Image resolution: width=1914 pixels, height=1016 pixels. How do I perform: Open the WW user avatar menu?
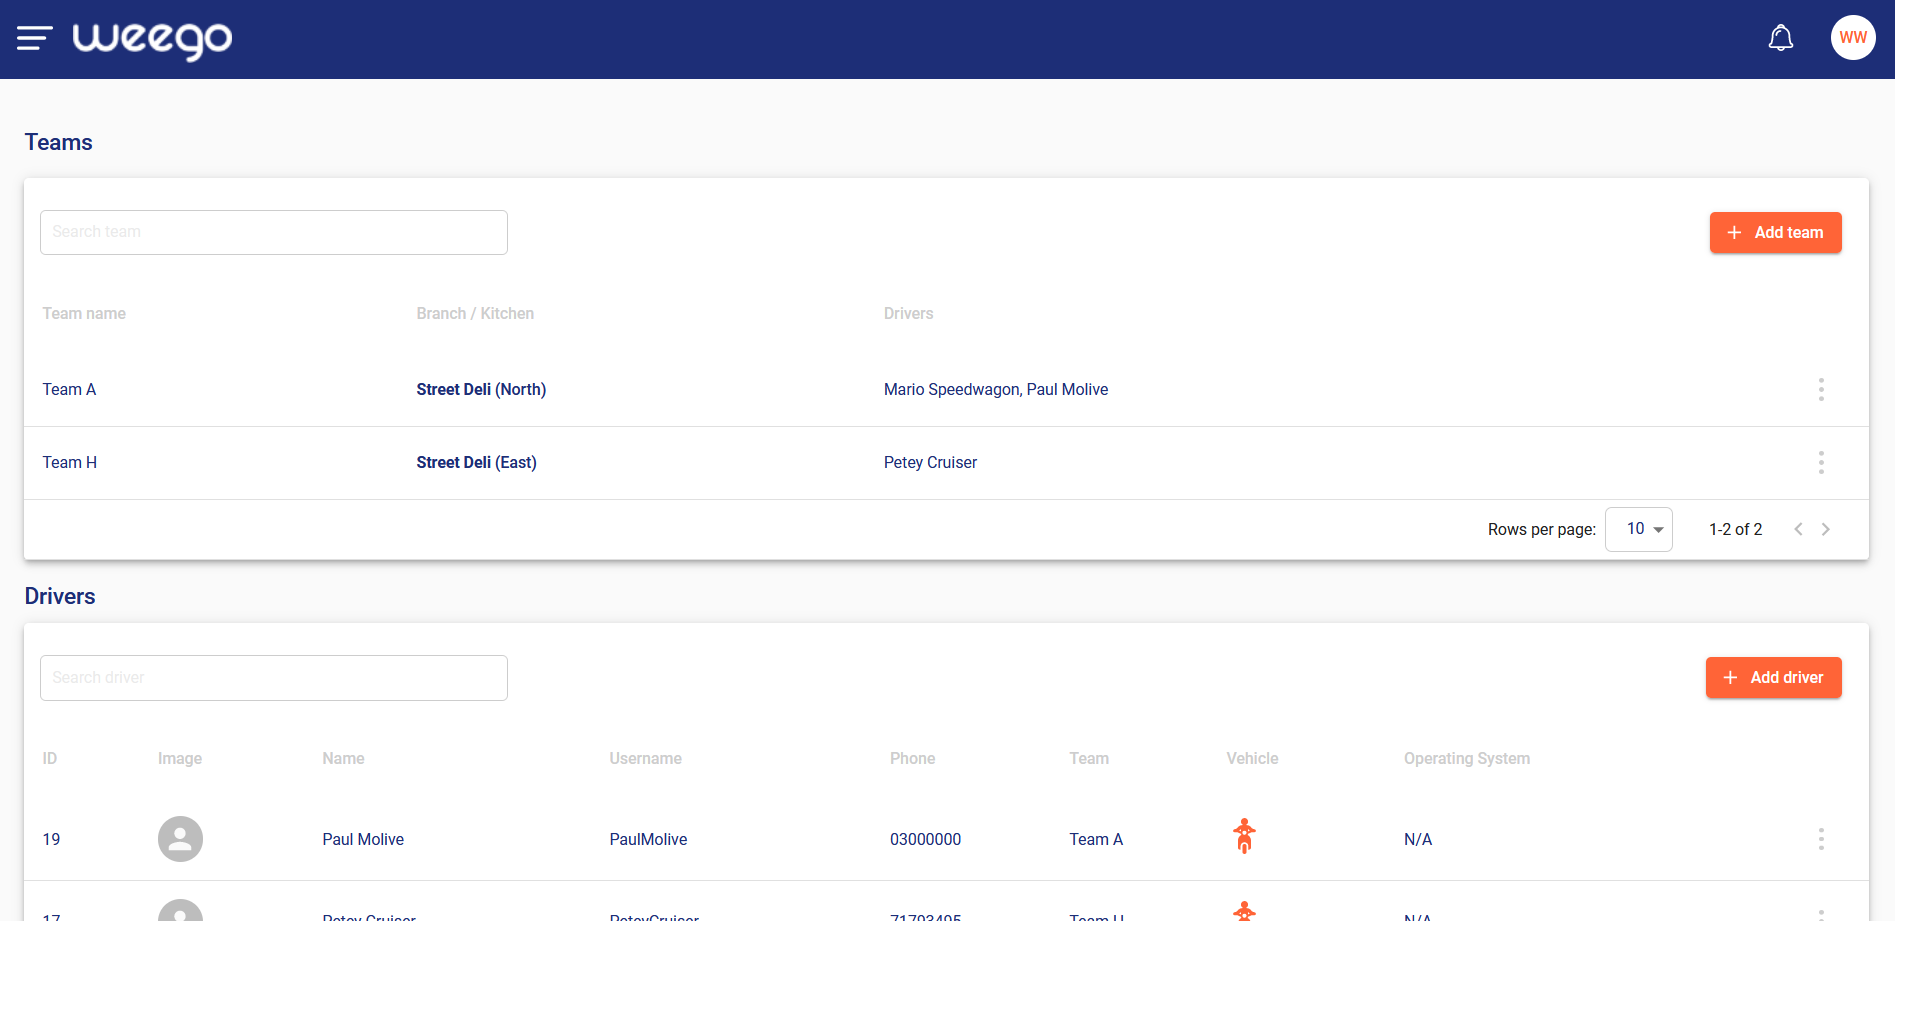click(x=1853, y=38)
